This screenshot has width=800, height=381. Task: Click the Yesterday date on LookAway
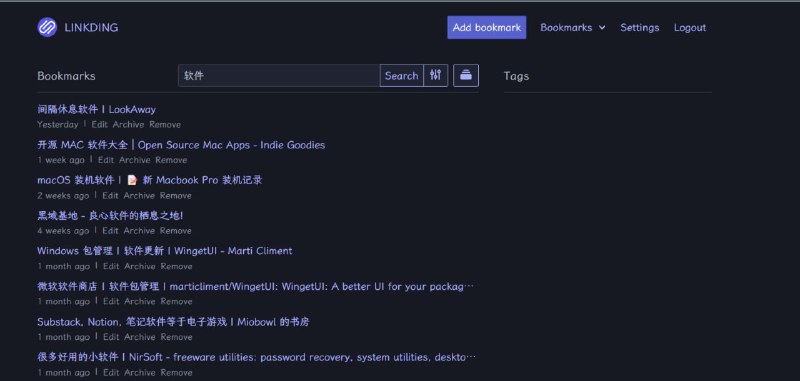[58, 124]
